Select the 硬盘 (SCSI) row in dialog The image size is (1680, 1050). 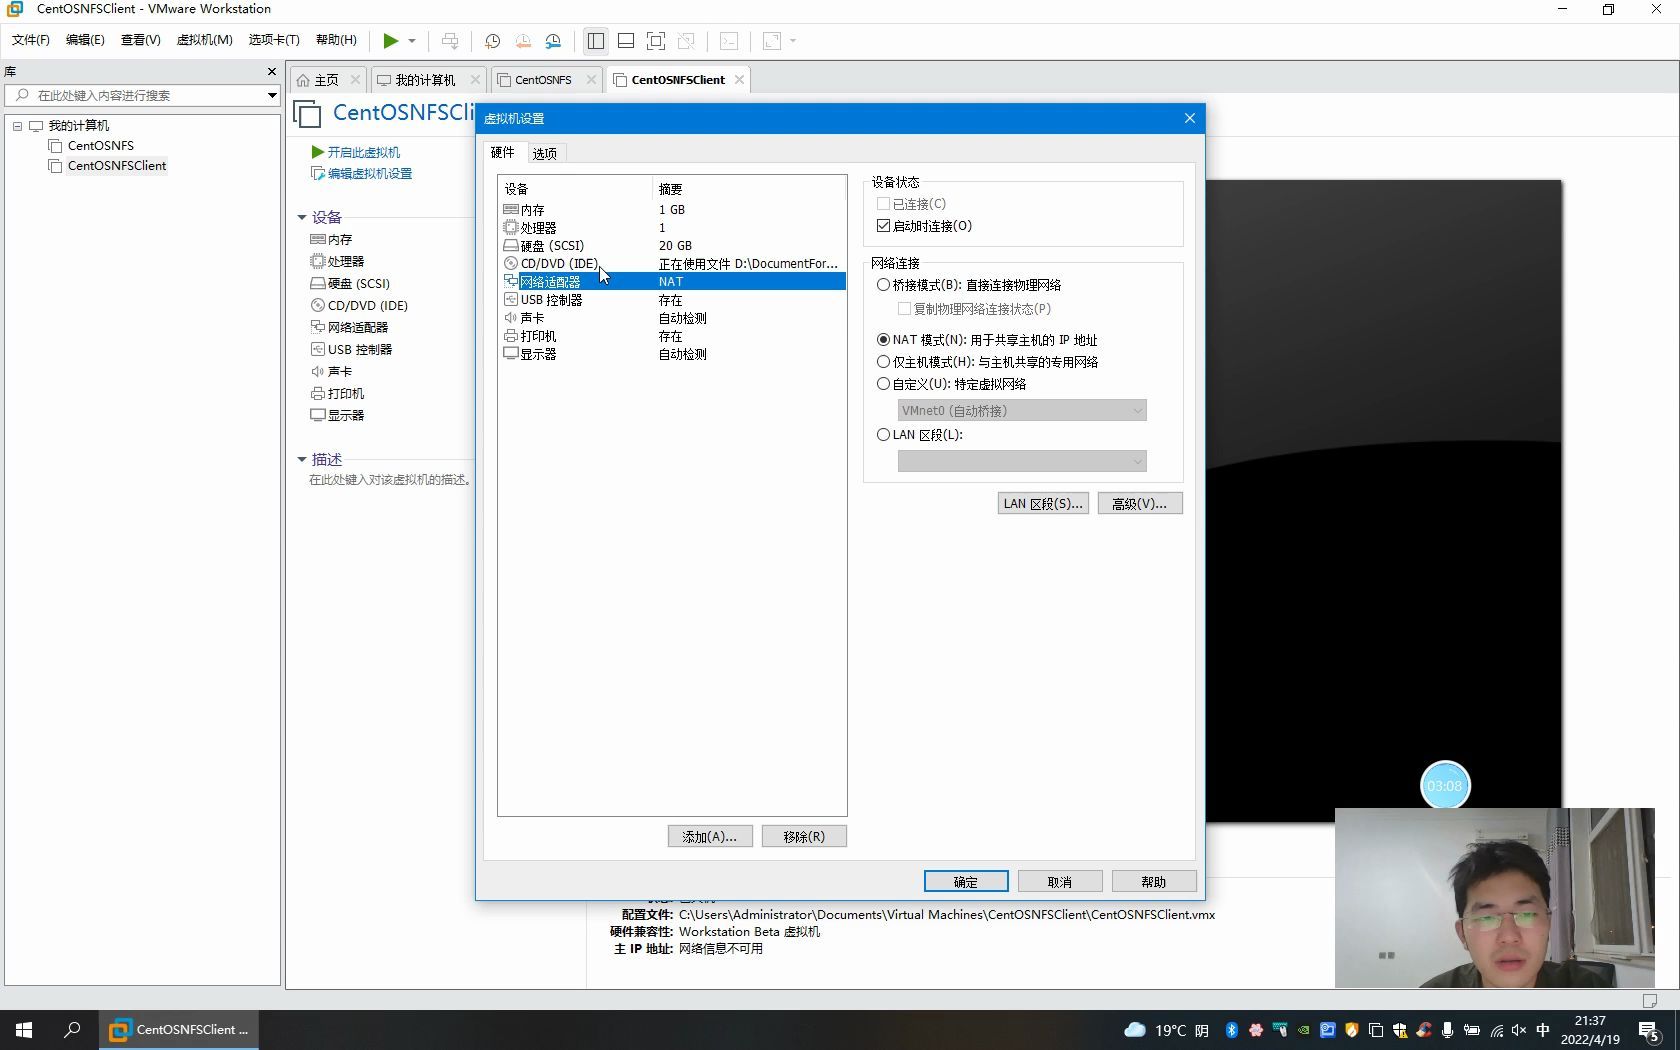tap(672, 246)
